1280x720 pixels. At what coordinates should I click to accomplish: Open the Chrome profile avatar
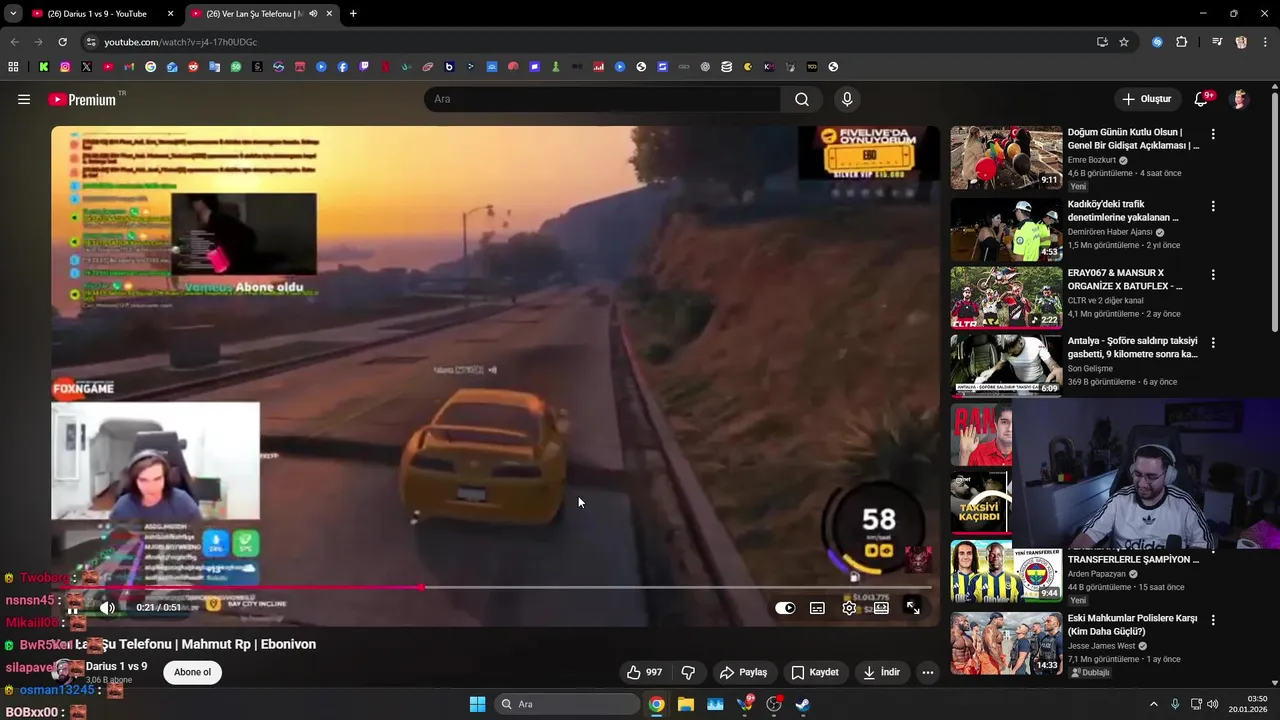(x=1241, y=42)
